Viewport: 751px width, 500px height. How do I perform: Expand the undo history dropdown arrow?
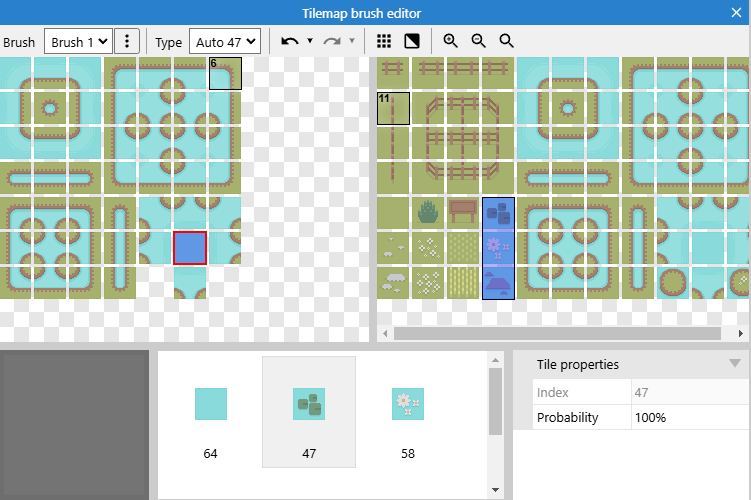[310, 41]
